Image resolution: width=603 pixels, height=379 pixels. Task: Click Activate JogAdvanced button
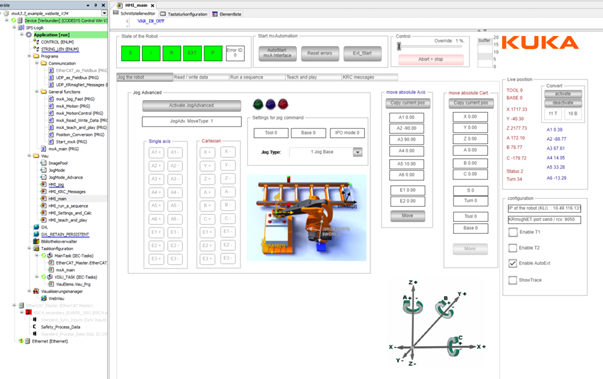click(x=191, y=105)
